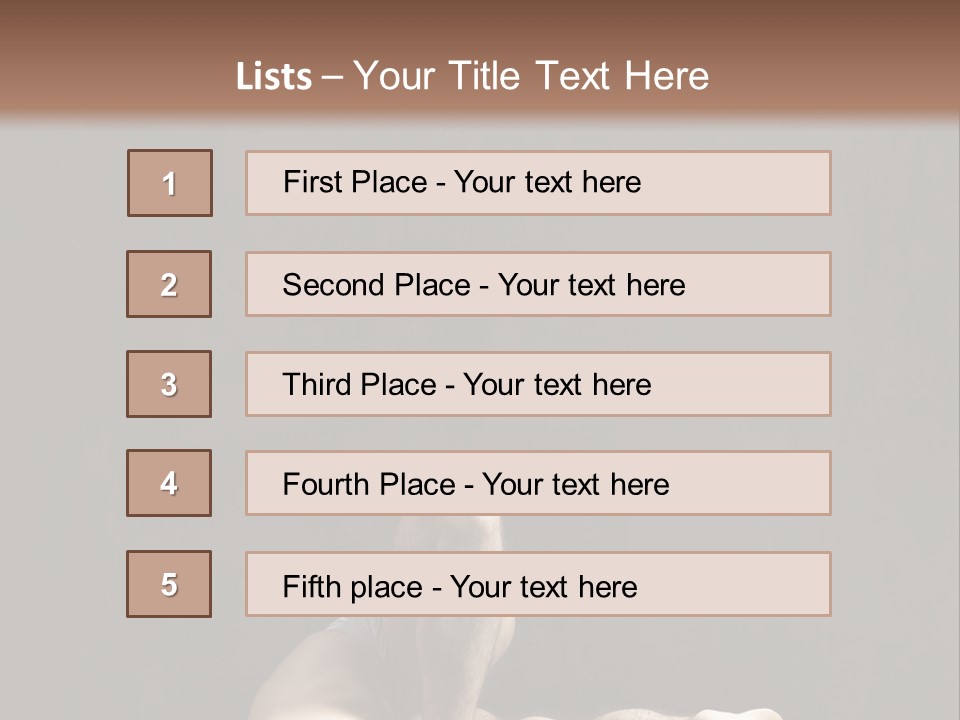
Task: Select the number 1 square box
Action: tap(170, 183)
